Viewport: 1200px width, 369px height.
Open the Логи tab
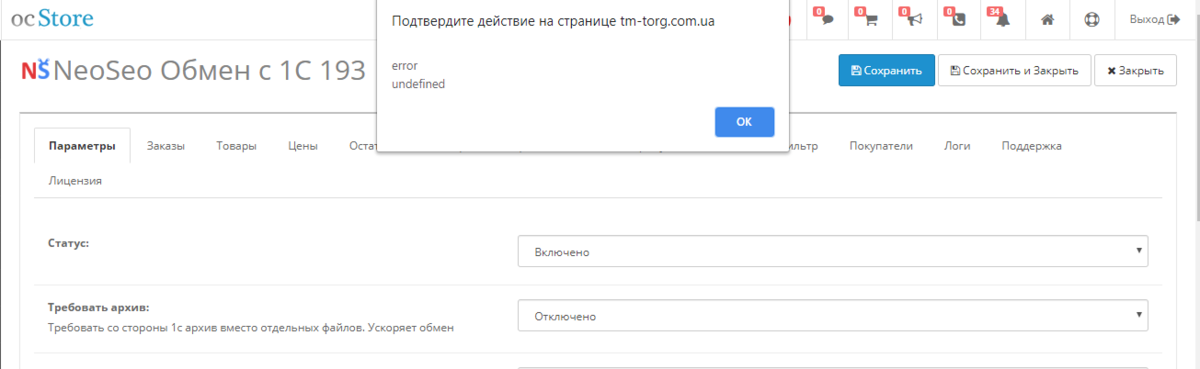(x=957, y=146)
